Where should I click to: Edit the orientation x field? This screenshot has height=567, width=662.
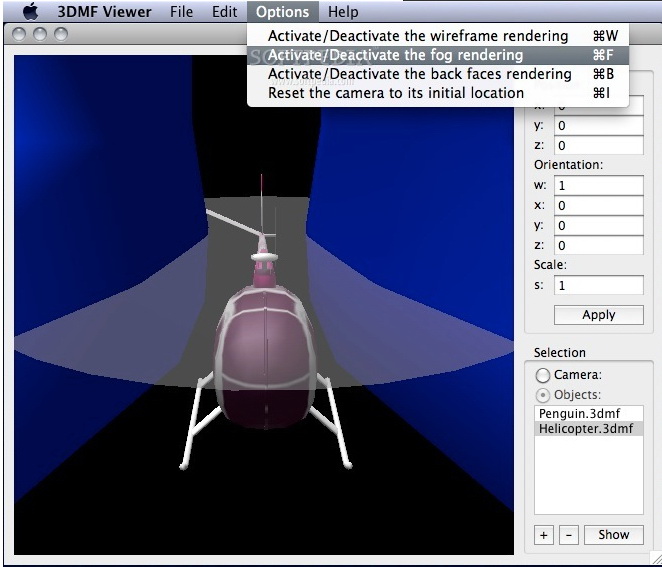point(599,206)
